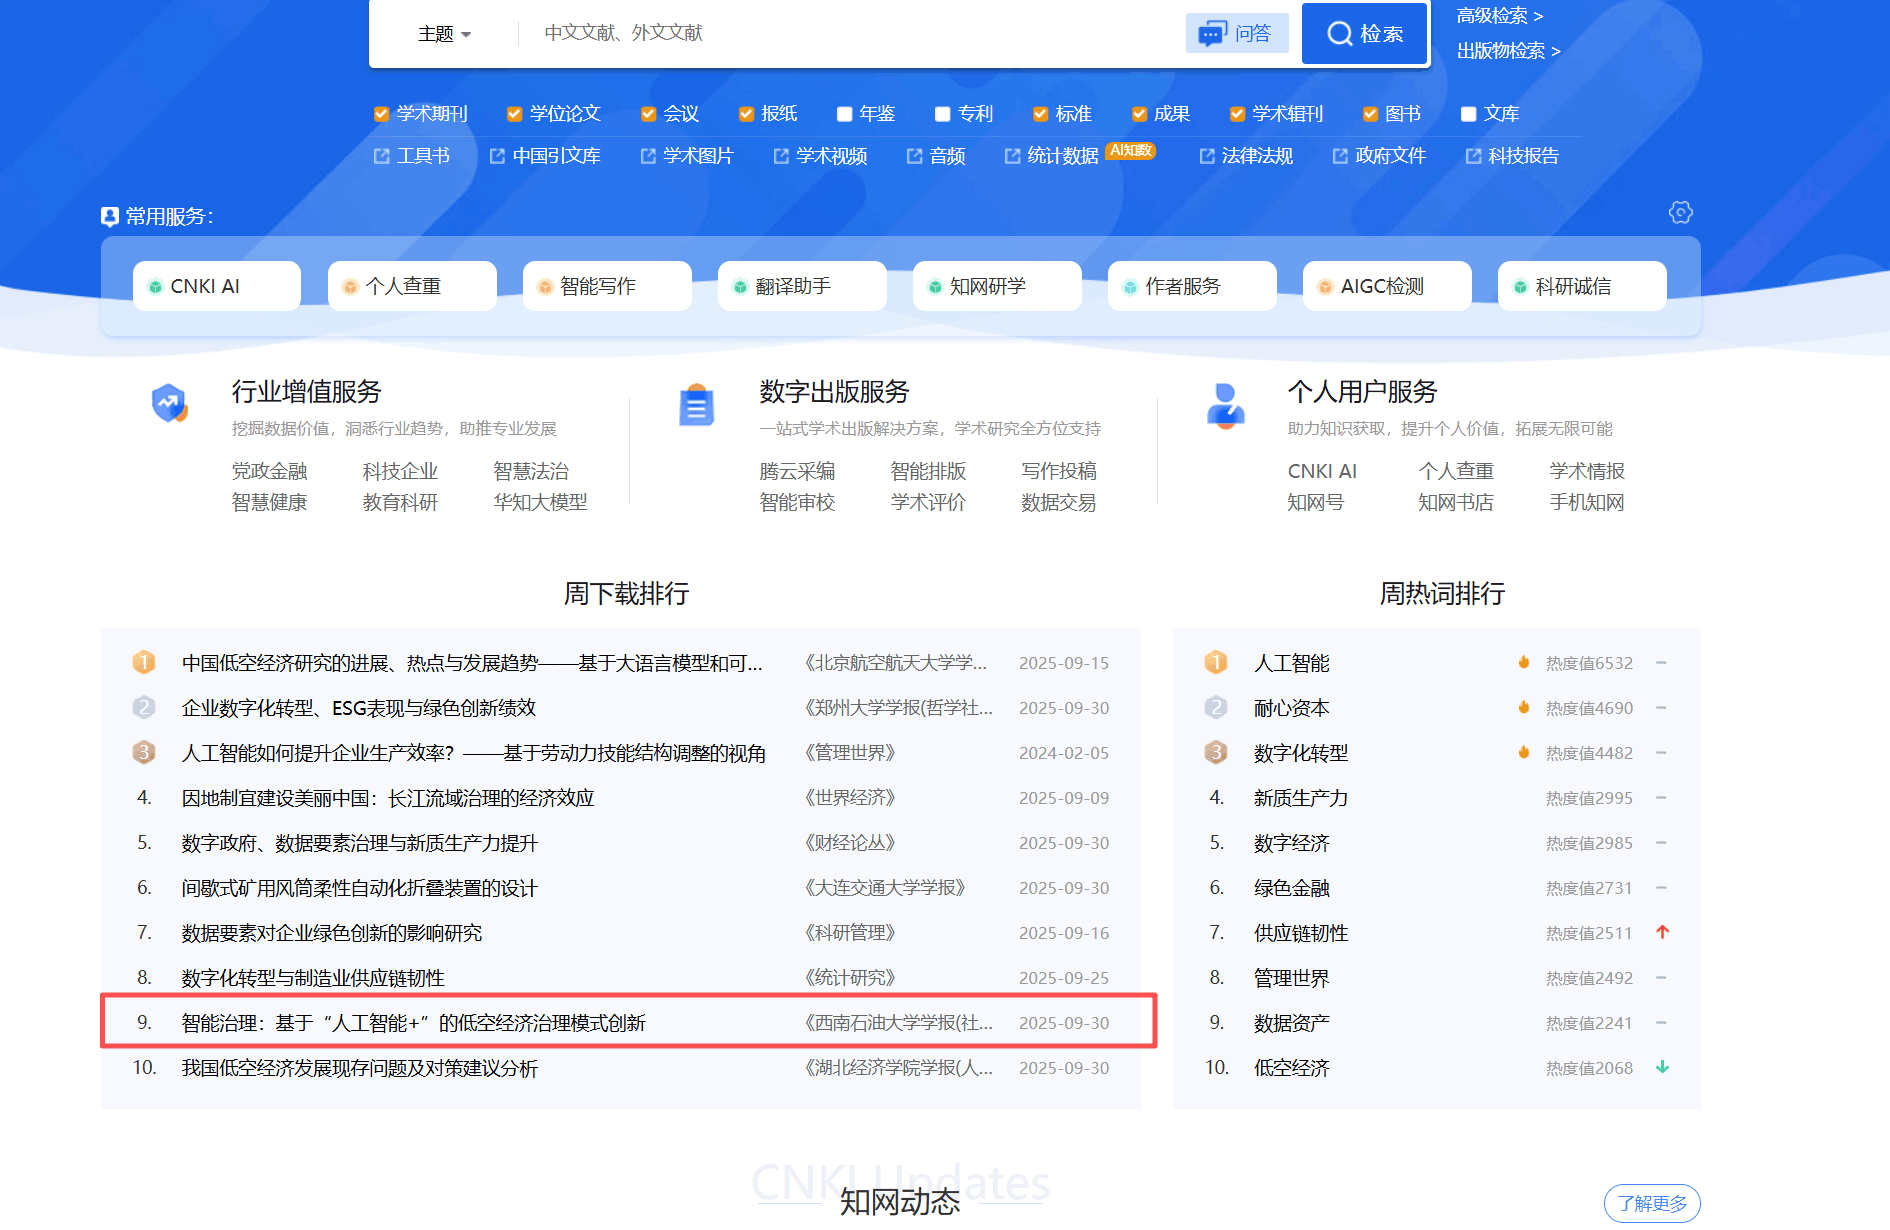Click the gold rank 1 medal in downloads

pos(144,663)
